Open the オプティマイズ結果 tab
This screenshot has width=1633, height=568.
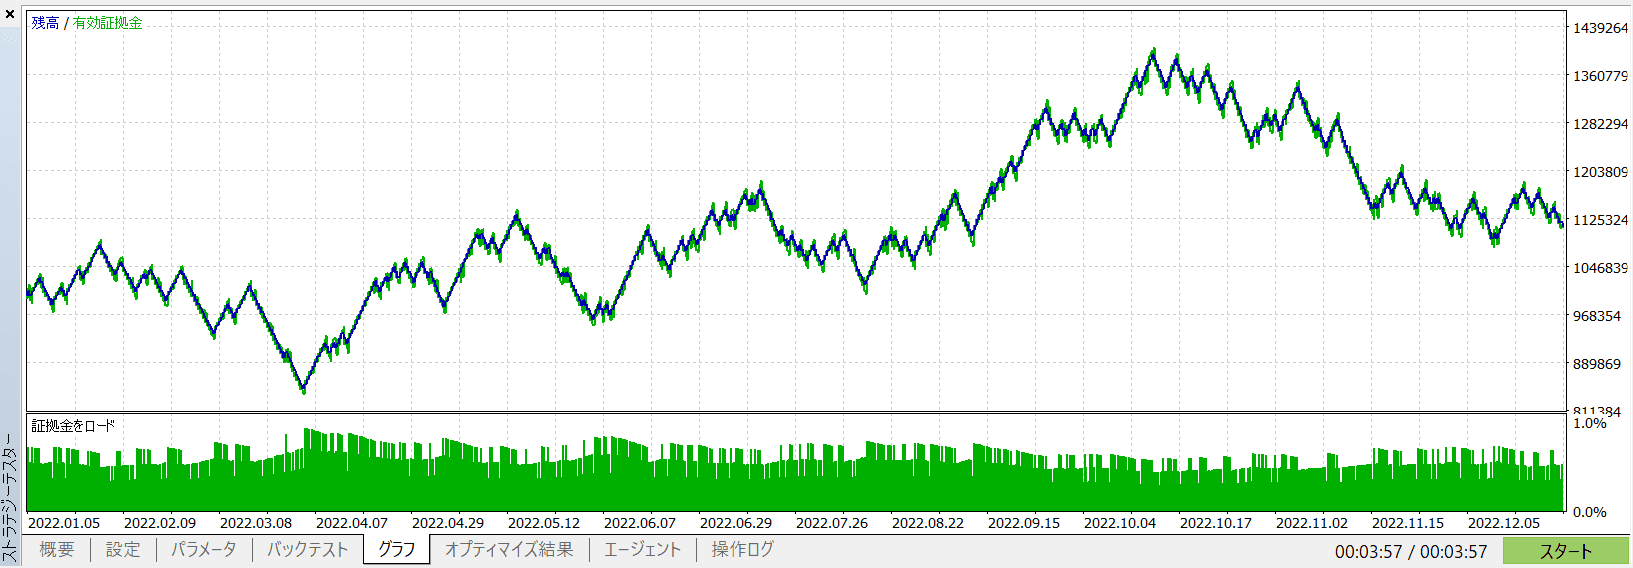pyautogui.click(x=509, y=550)
